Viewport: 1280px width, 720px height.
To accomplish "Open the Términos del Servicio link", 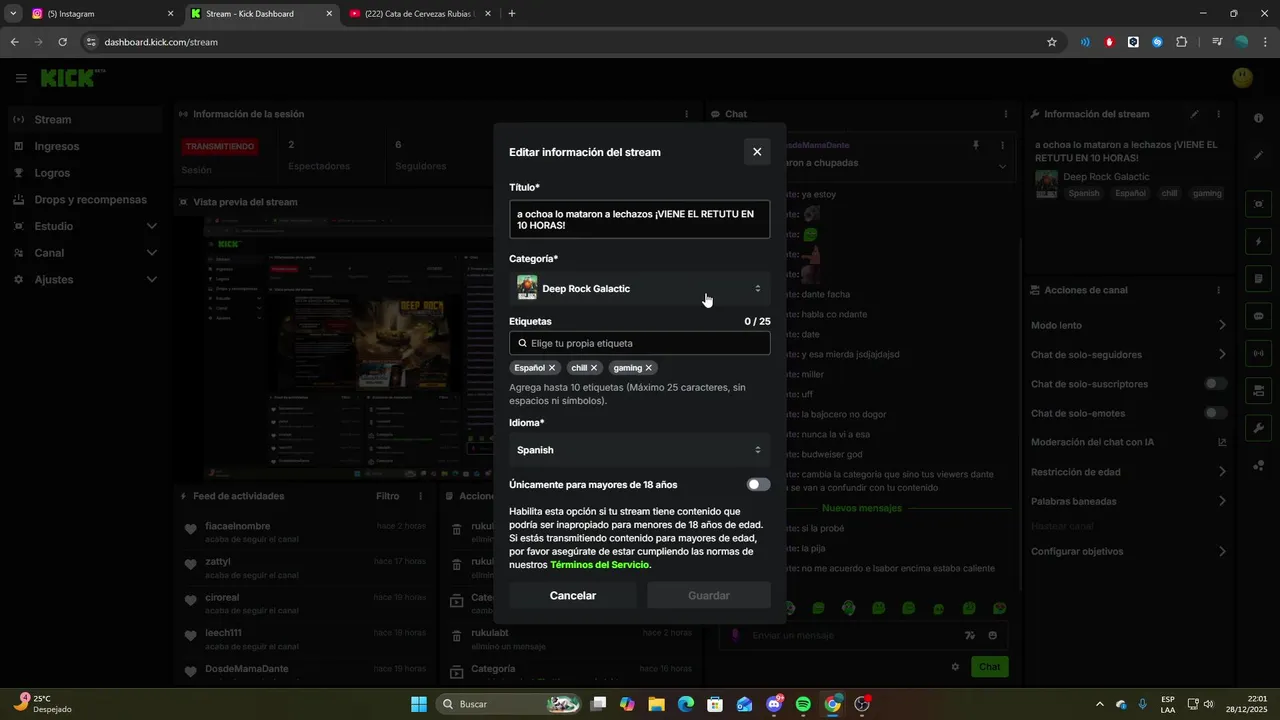I will click(600, 565).
